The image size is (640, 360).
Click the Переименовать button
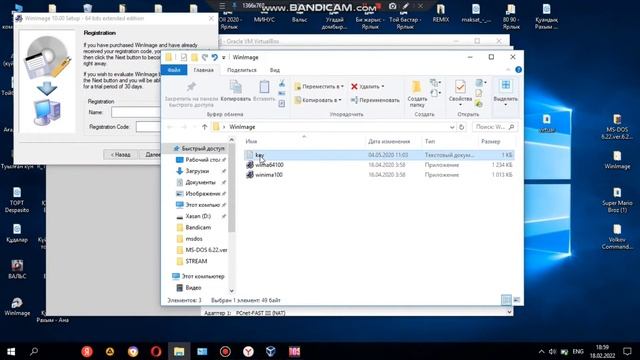click(x=375, y=100)
